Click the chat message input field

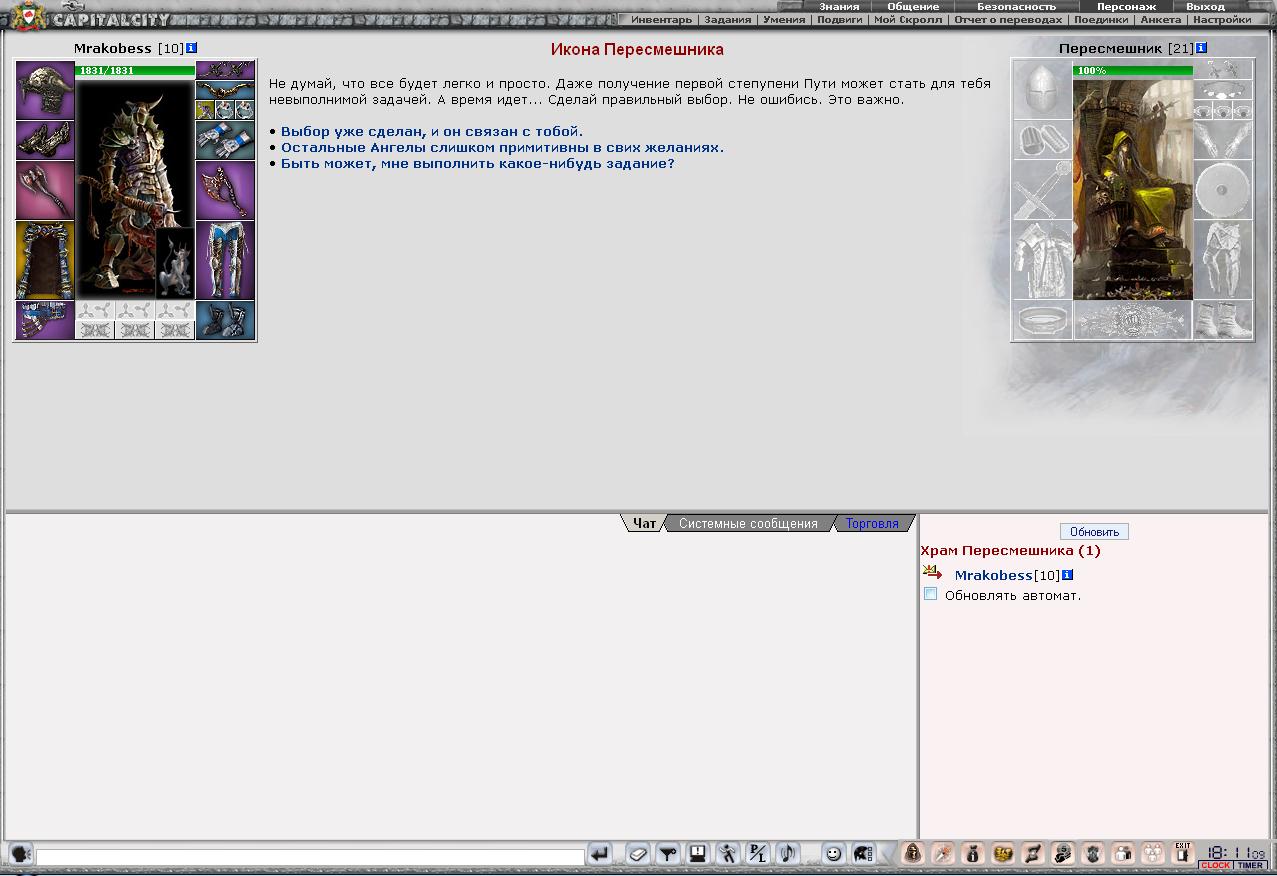310,857
